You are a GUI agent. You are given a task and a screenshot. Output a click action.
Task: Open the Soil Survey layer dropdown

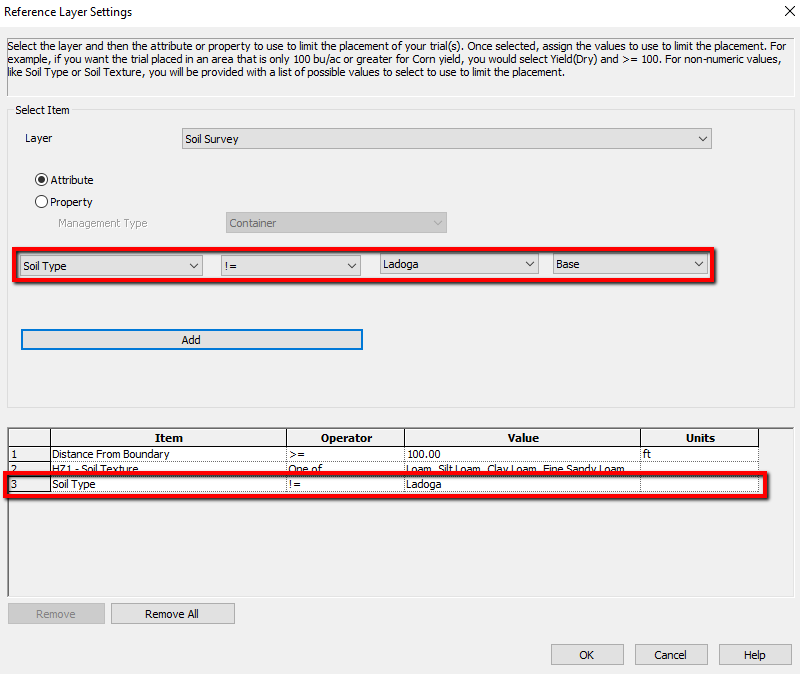pos(446,139)
